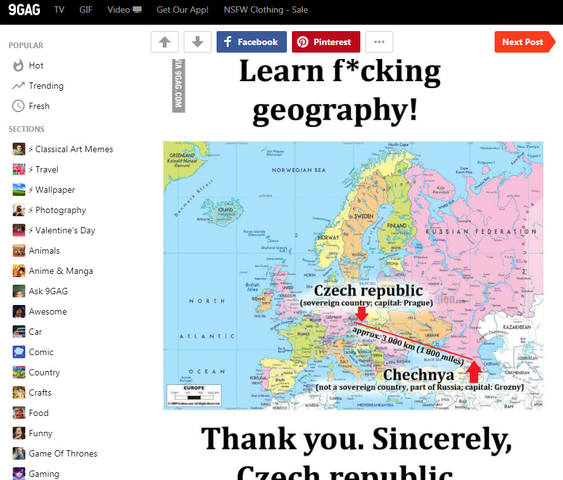Click the Classical Art Memes thumbnail icon
Screen dimensions: 563x480
pyautogui.click(x=19, y=149)
